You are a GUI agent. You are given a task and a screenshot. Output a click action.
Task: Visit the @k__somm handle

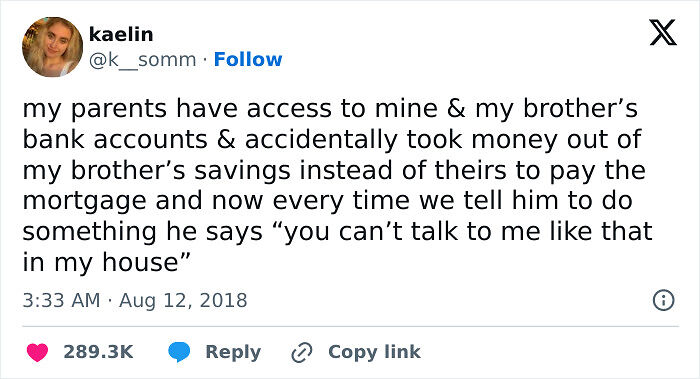[142, 59]
